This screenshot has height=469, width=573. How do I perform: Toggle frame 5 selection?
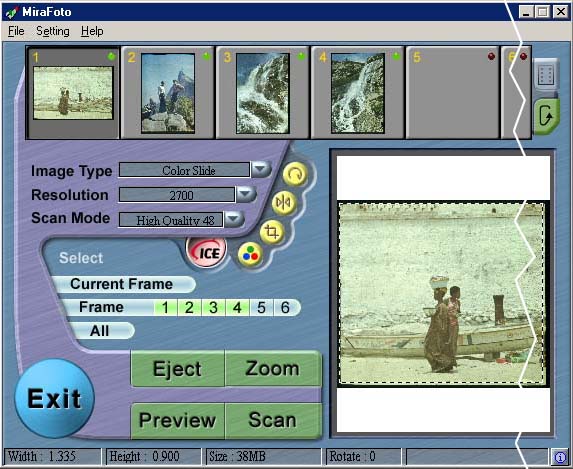tap(261, 307)
